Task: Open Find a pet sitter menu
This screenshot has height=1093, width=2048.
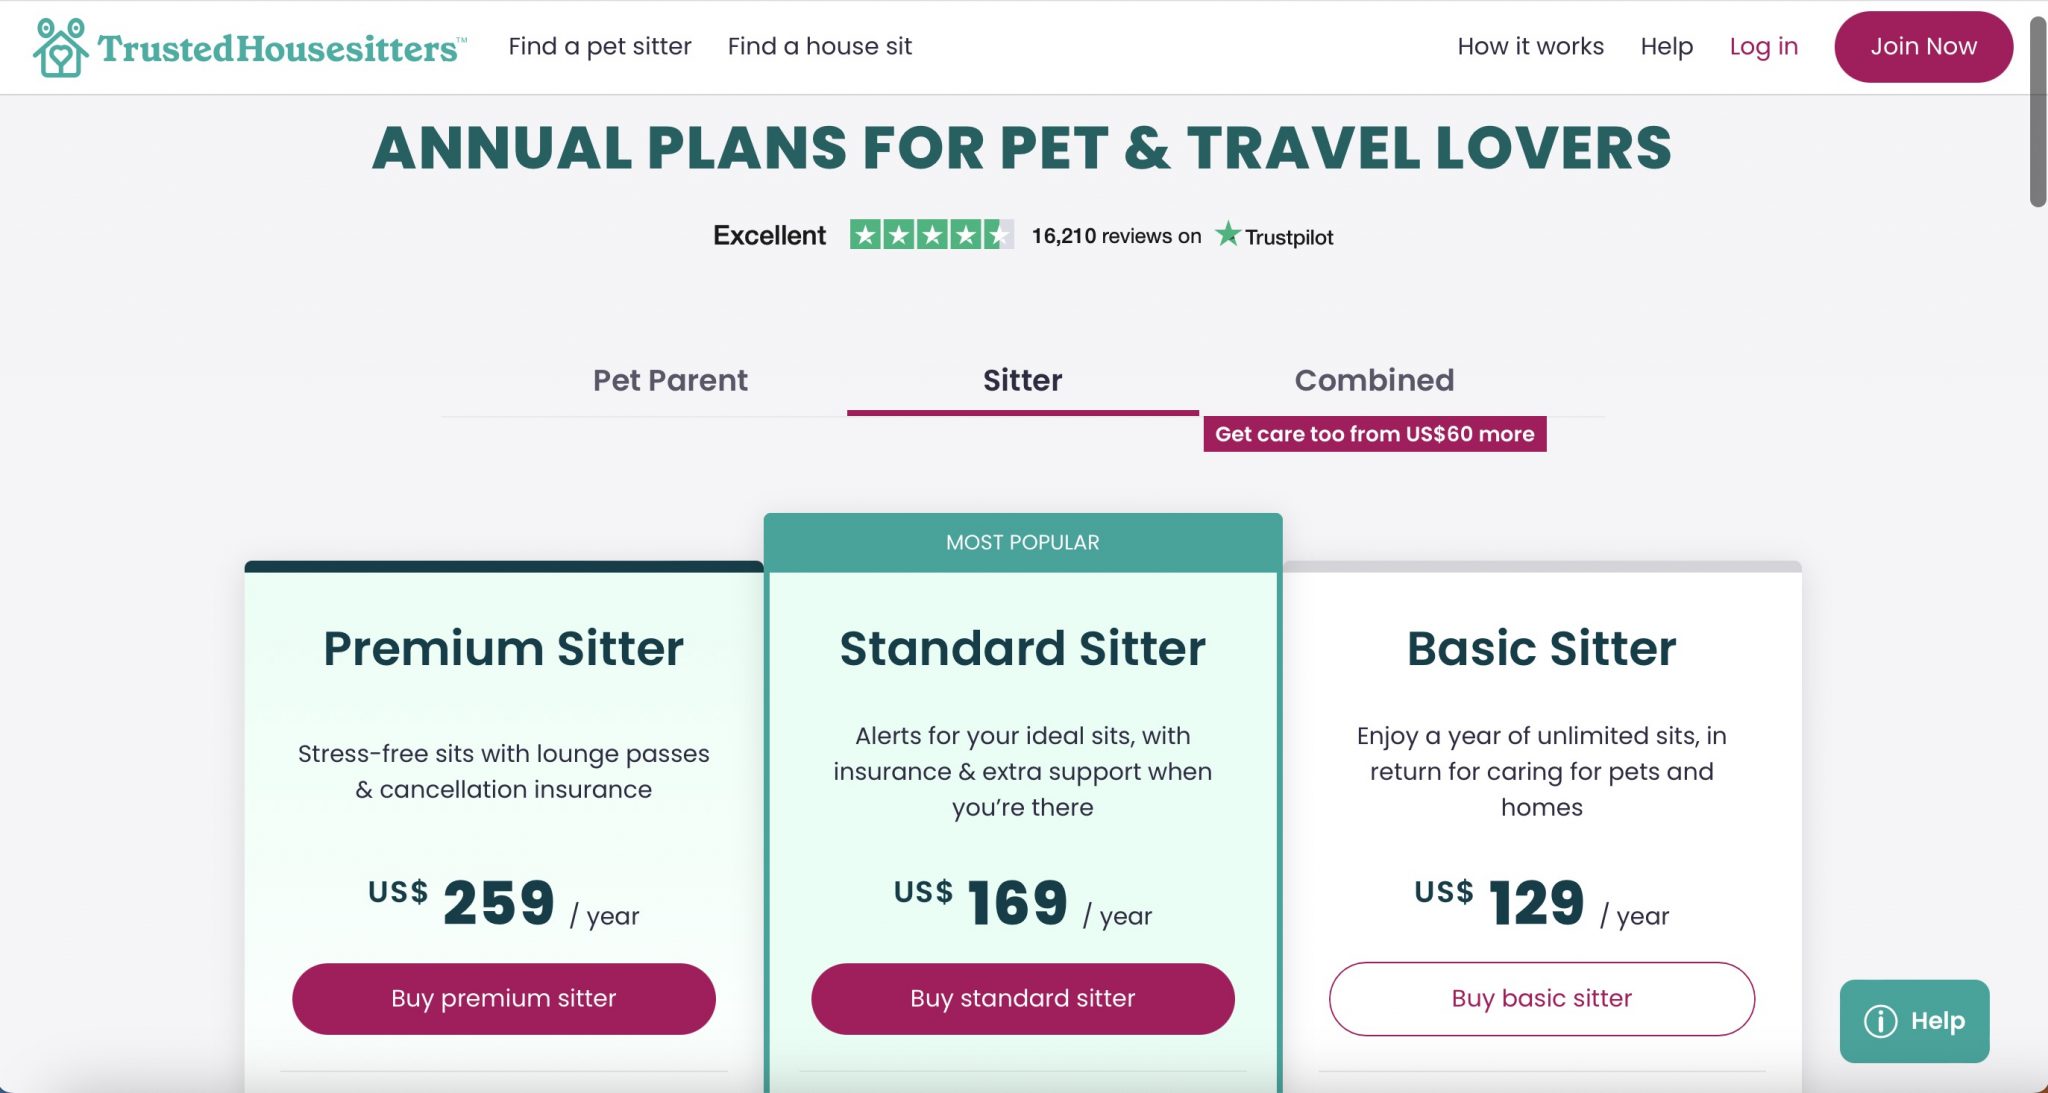Action: tap(600, 46)
